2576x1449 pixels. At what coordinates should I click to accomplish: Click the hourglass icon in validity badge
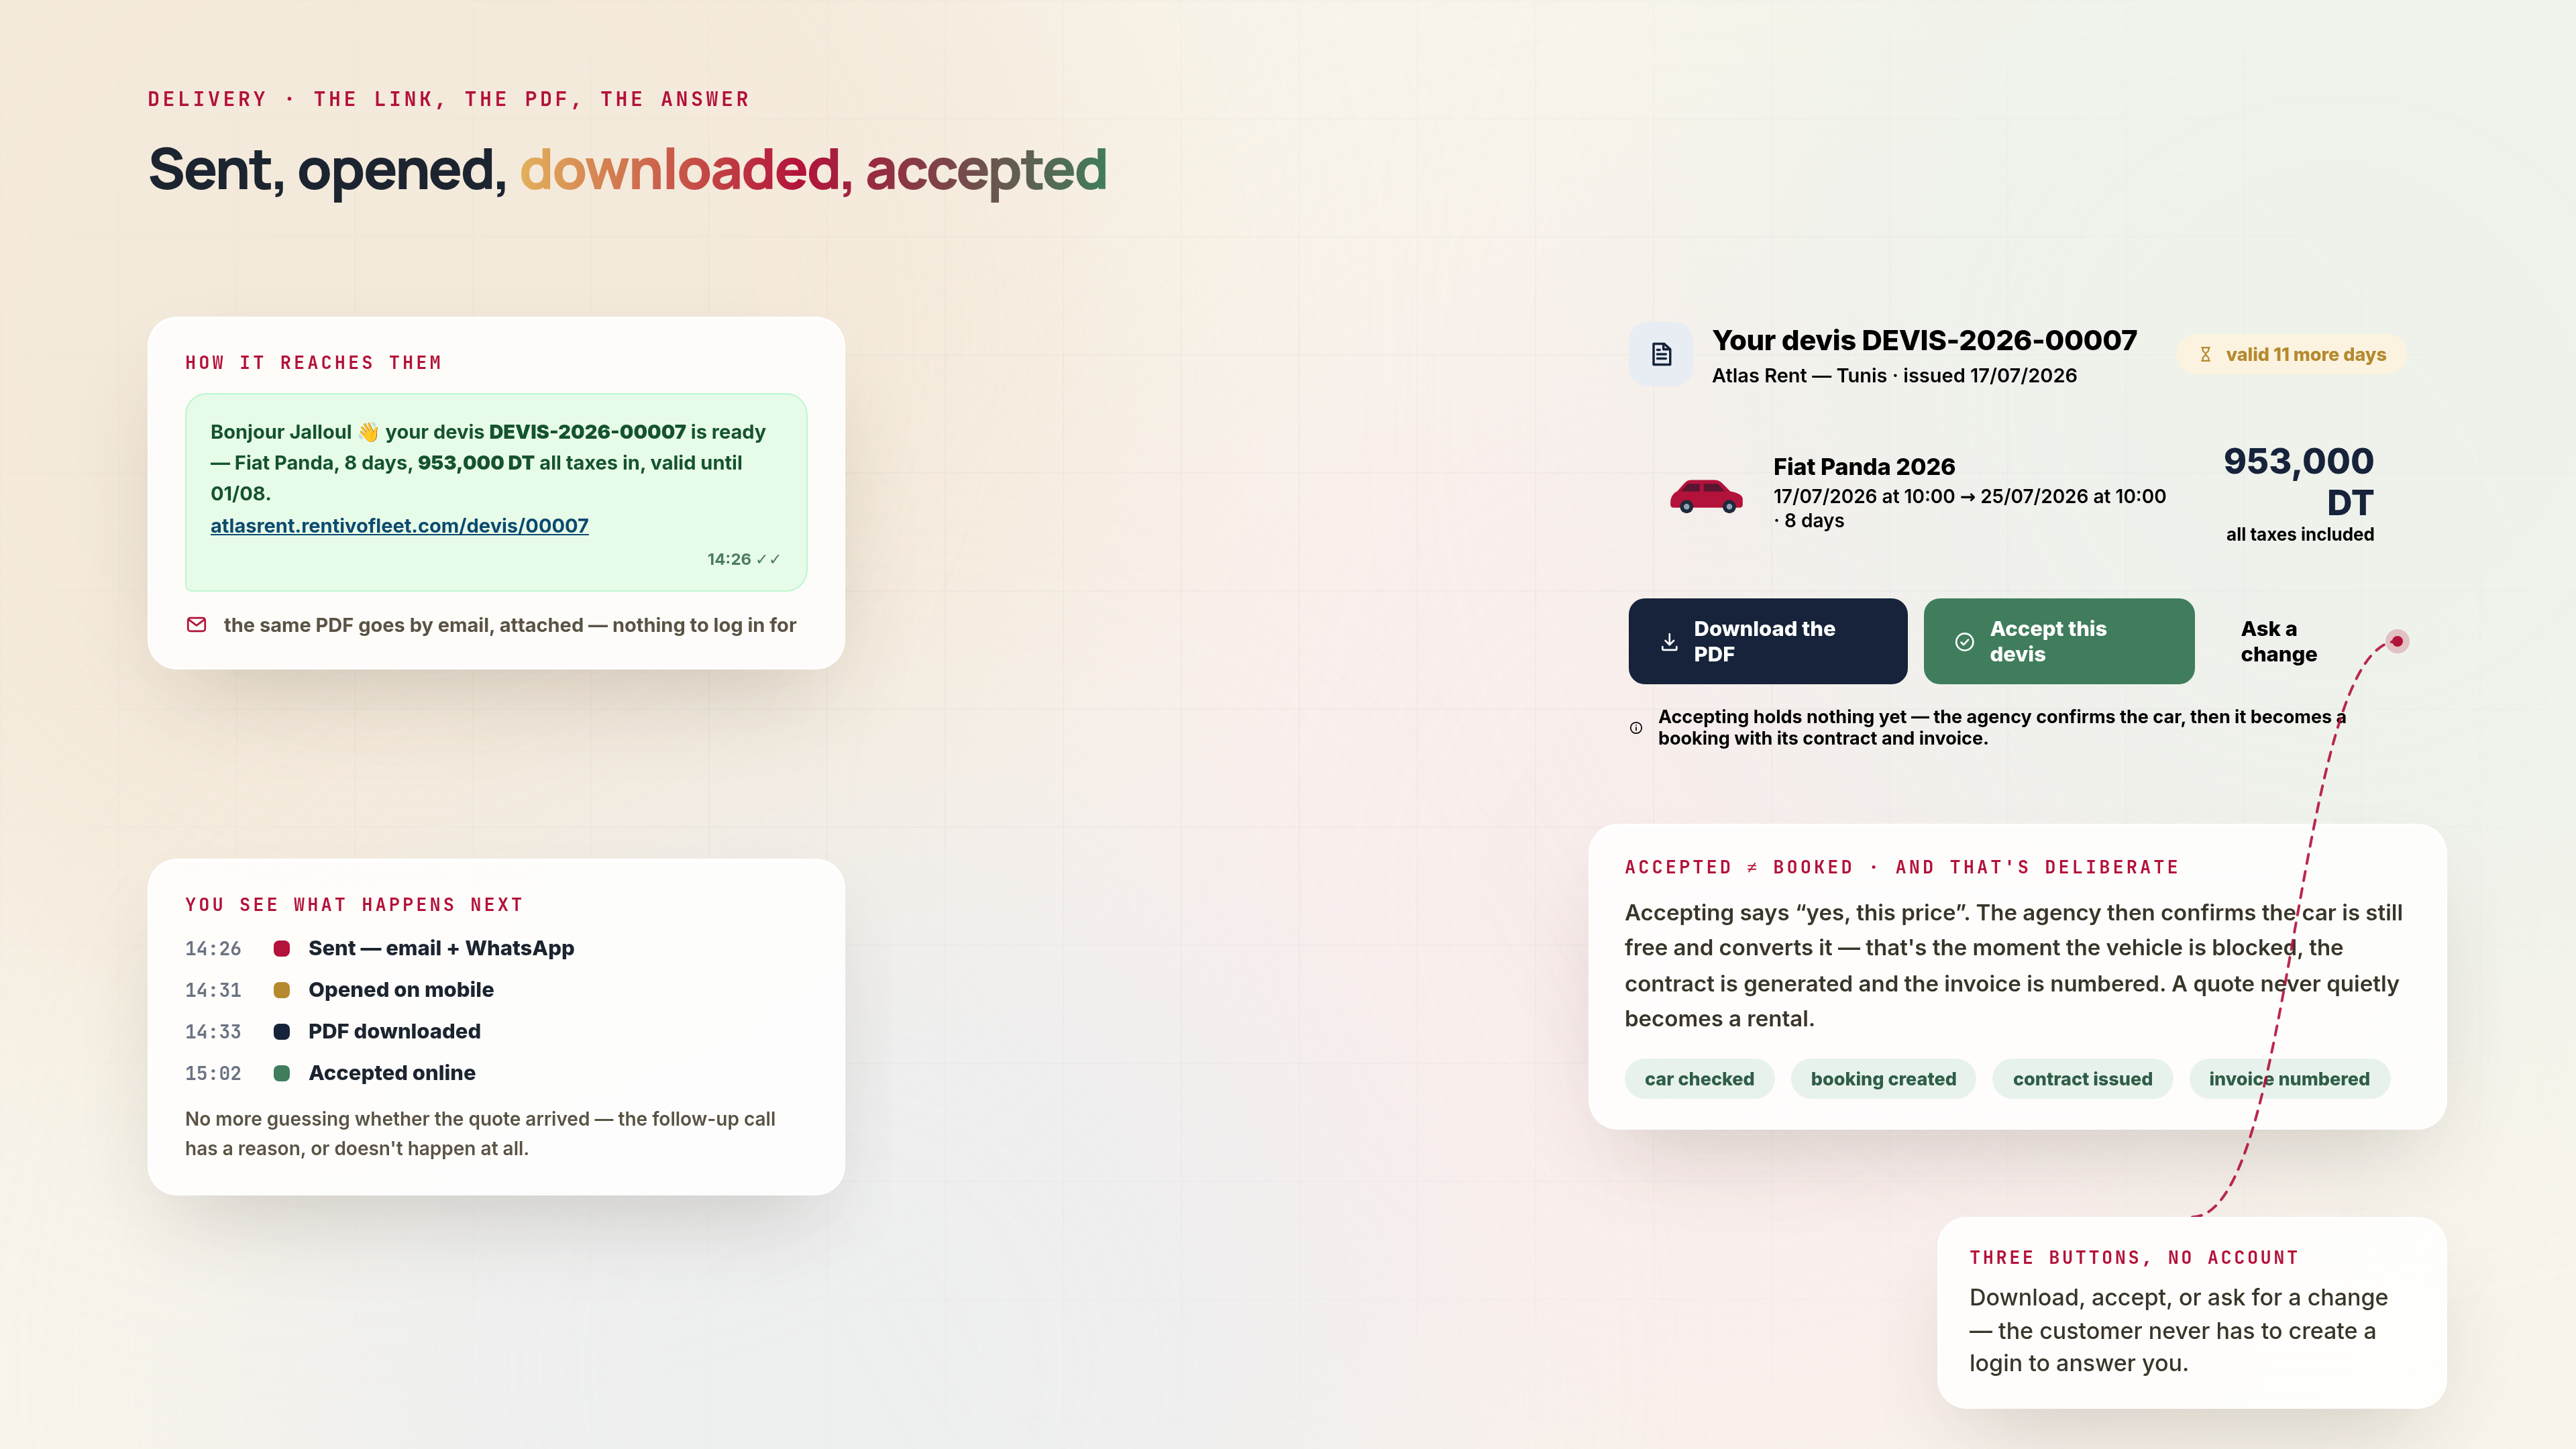coord(2205,355)
